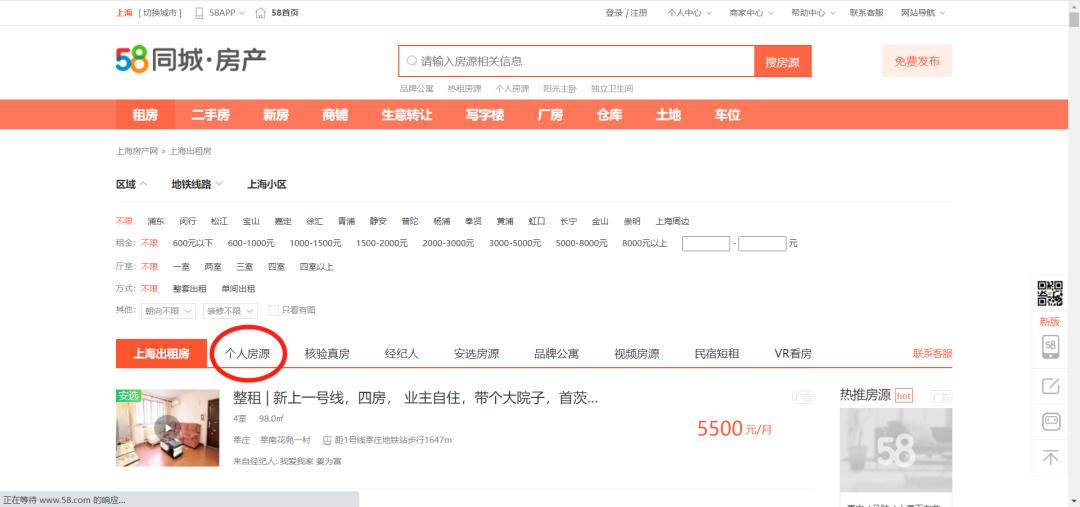Filter rooms by 两室
The height and width of the screenshot is (507, 1080).
tap(213, 267)
